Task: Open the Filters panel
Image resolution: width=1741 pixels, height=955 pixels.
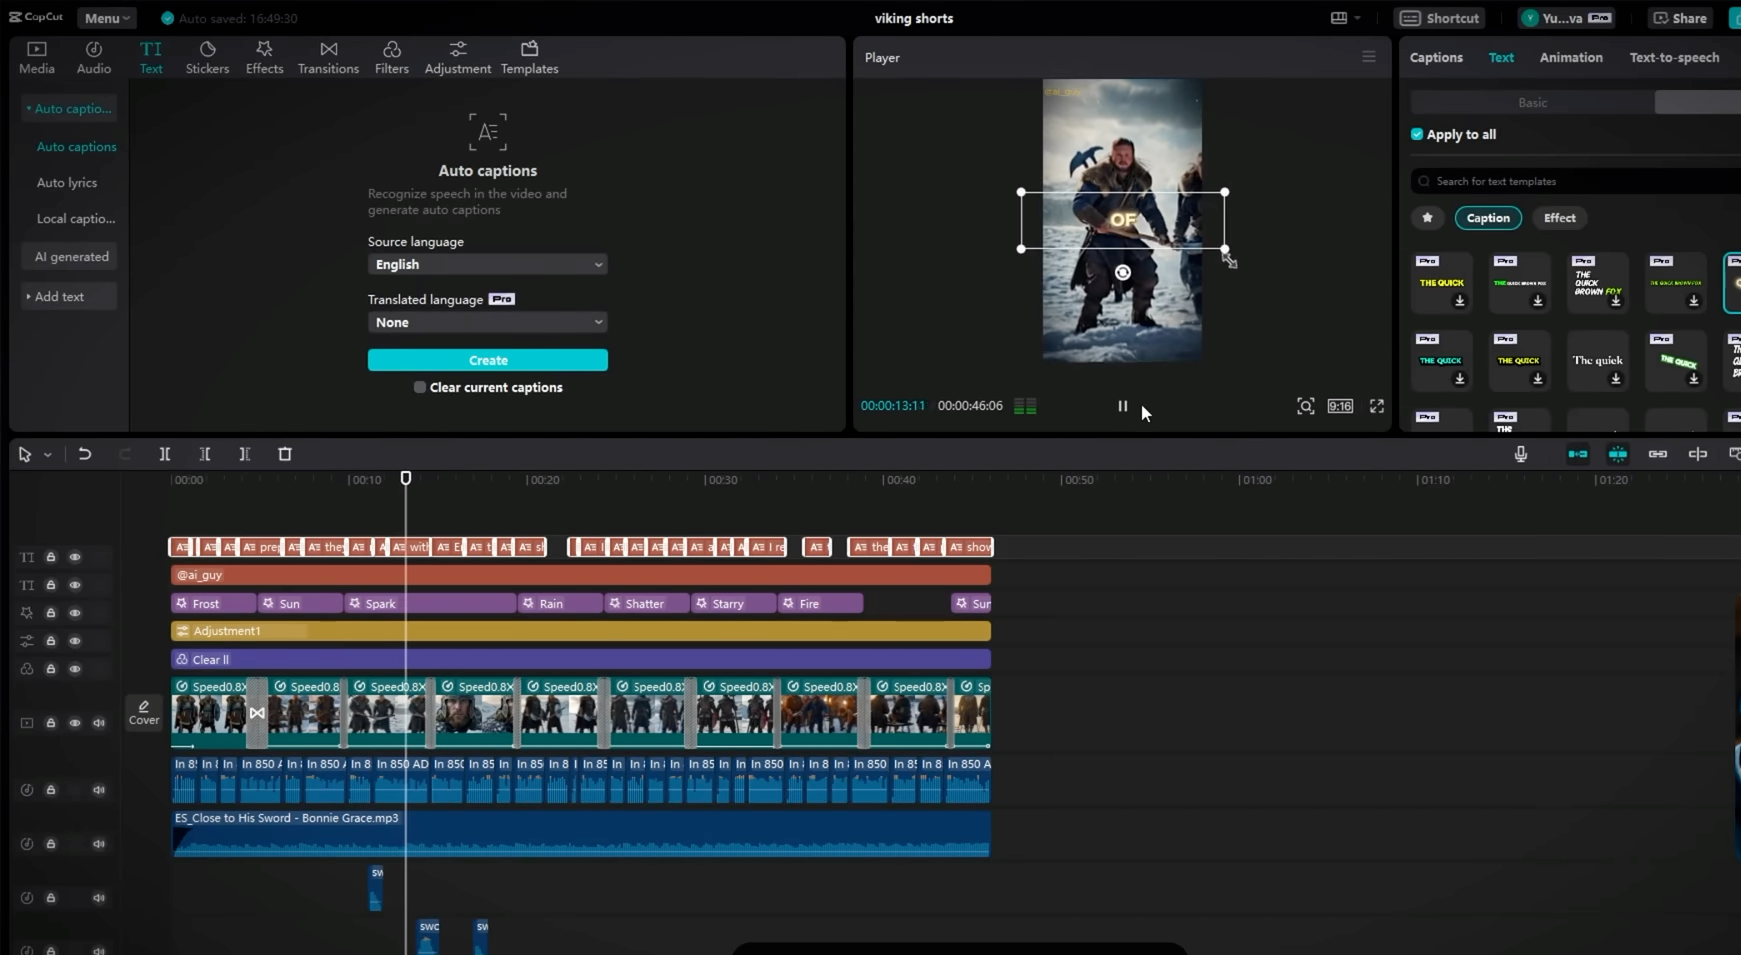Action: 391,58
